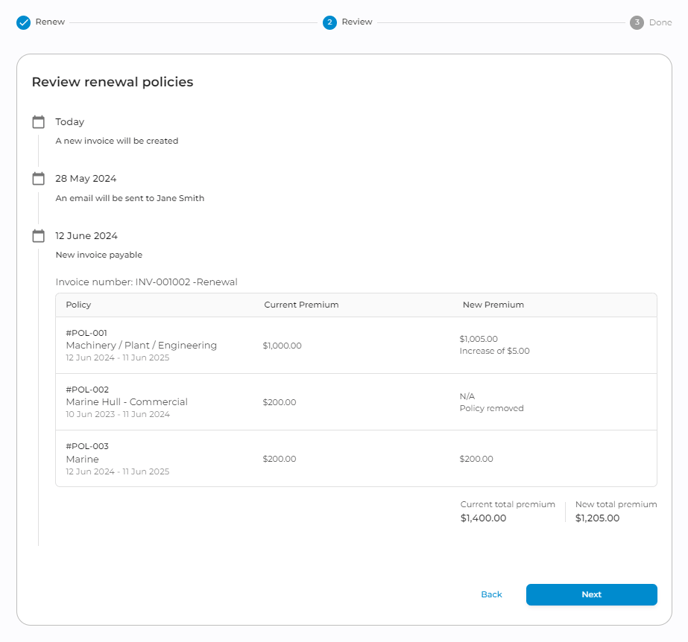The height and width of the screenshot is (642, 688).
Task: Click the calendar icon beside Today
Action: coord(39,122)
